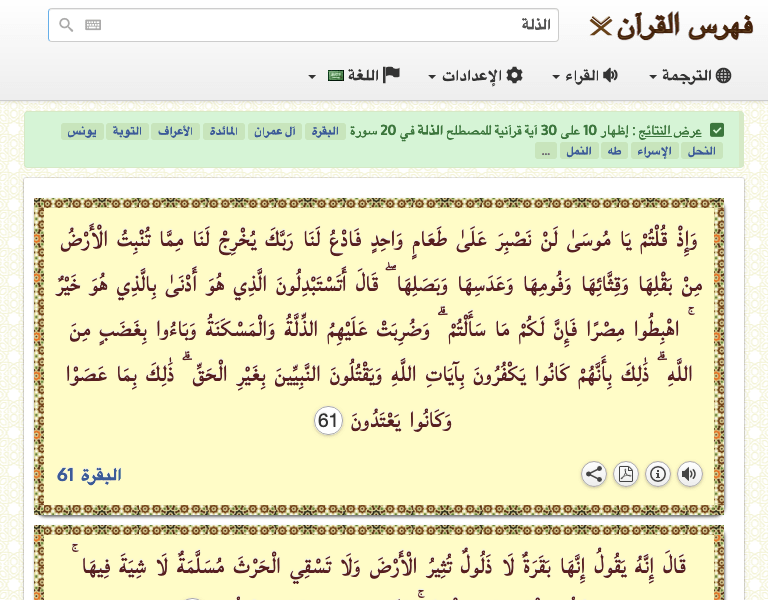
Task: Open the اللغة language menu
Action: 360,76
